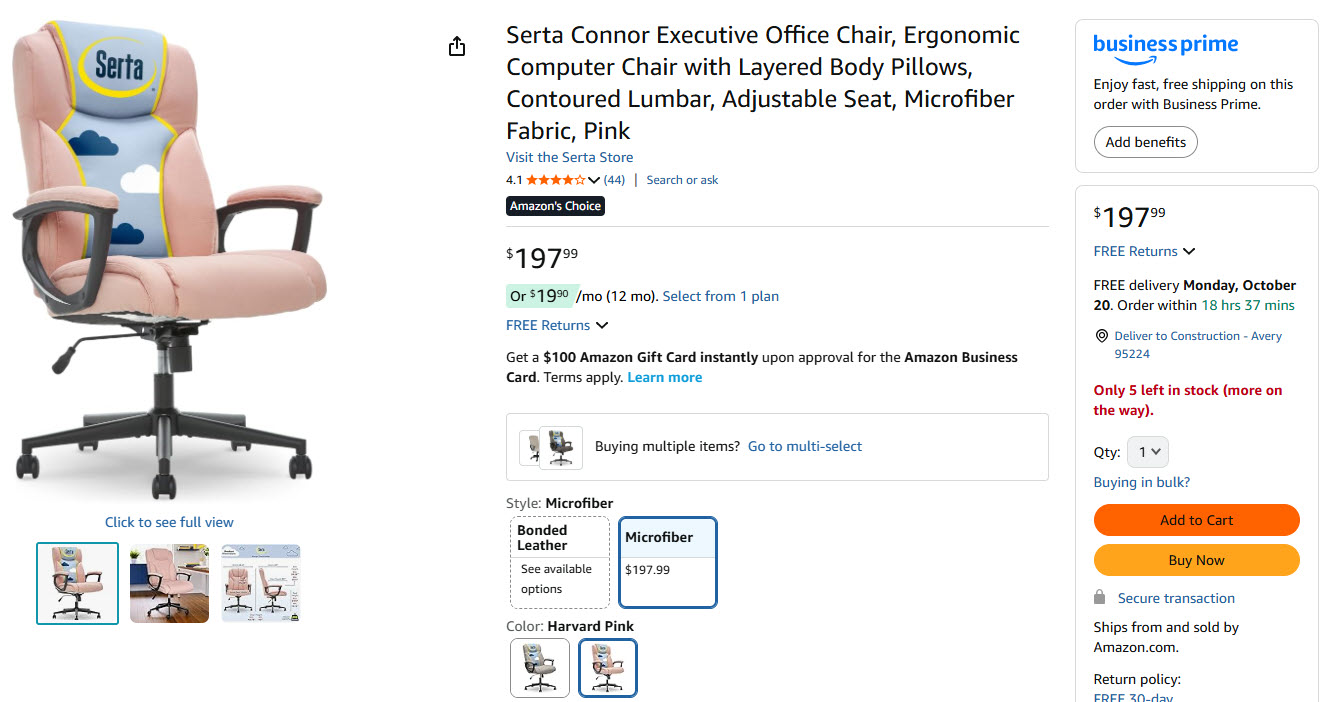The height and width of the screenshot is (702, 1328).
Task: Expand the rating breakdown chevron
Action: click(594, 180)
